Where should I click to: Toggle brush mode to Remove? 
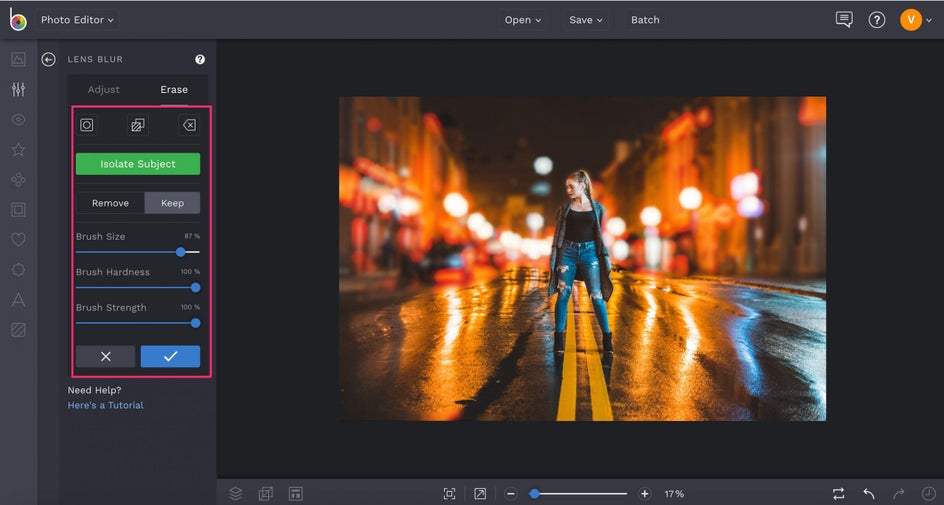coord(110,203)
